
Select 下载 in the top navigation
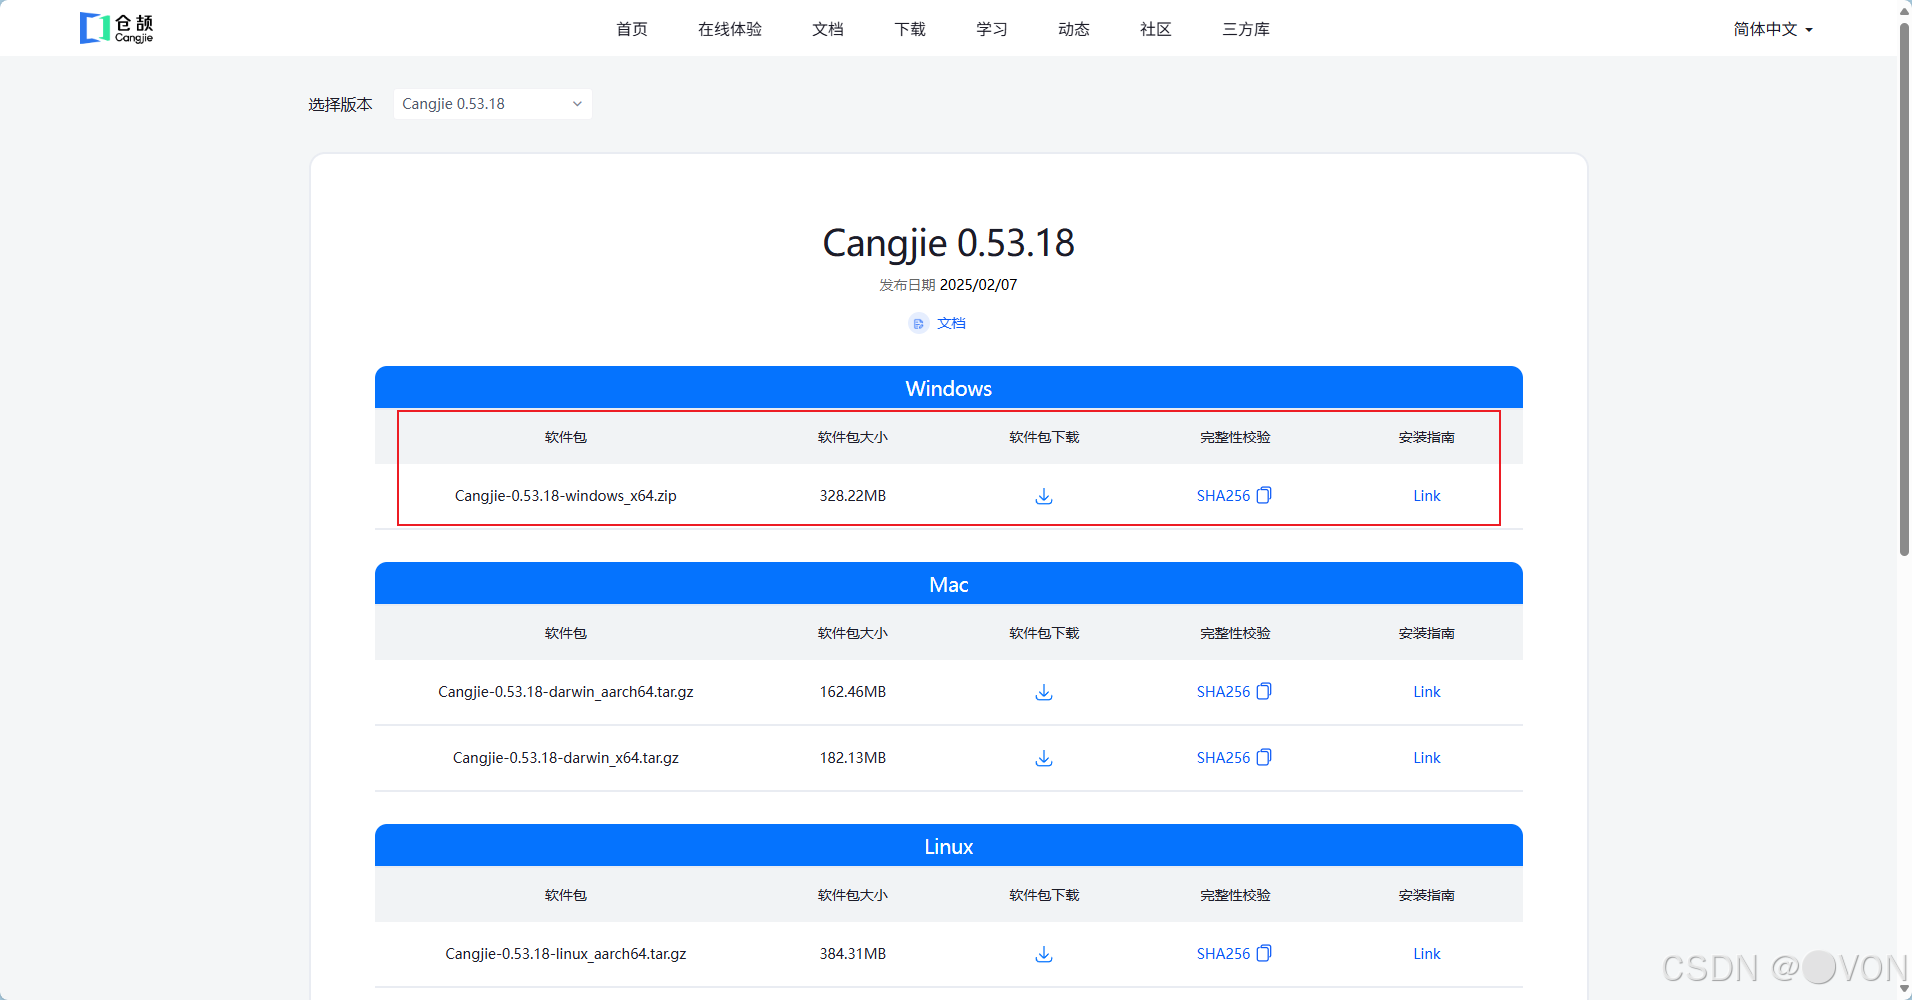(910, 29)
